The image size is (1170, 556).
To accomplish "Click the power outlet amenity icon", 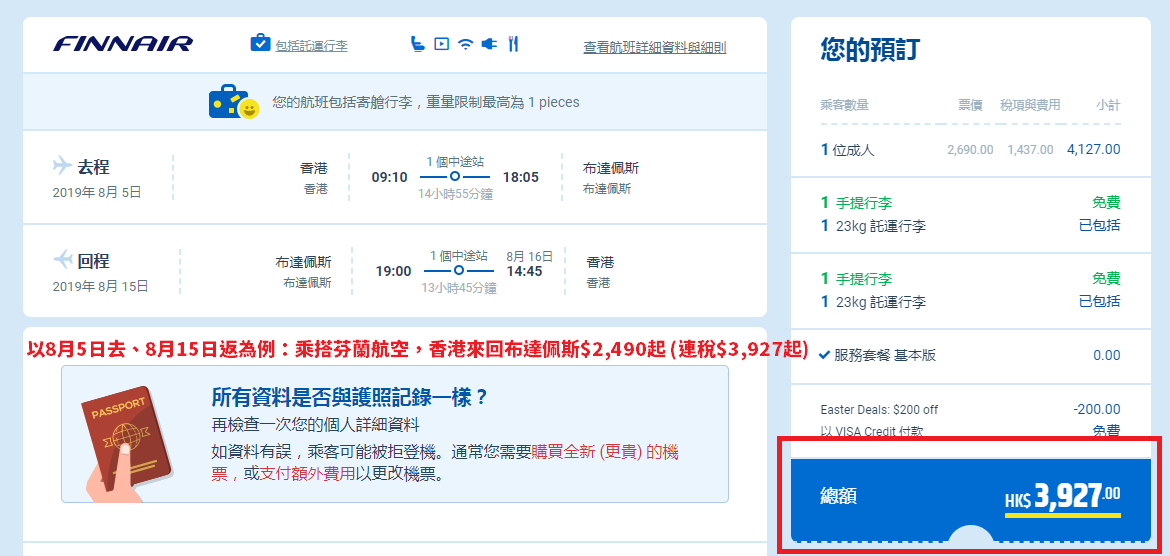I will [x=489, y=44].
